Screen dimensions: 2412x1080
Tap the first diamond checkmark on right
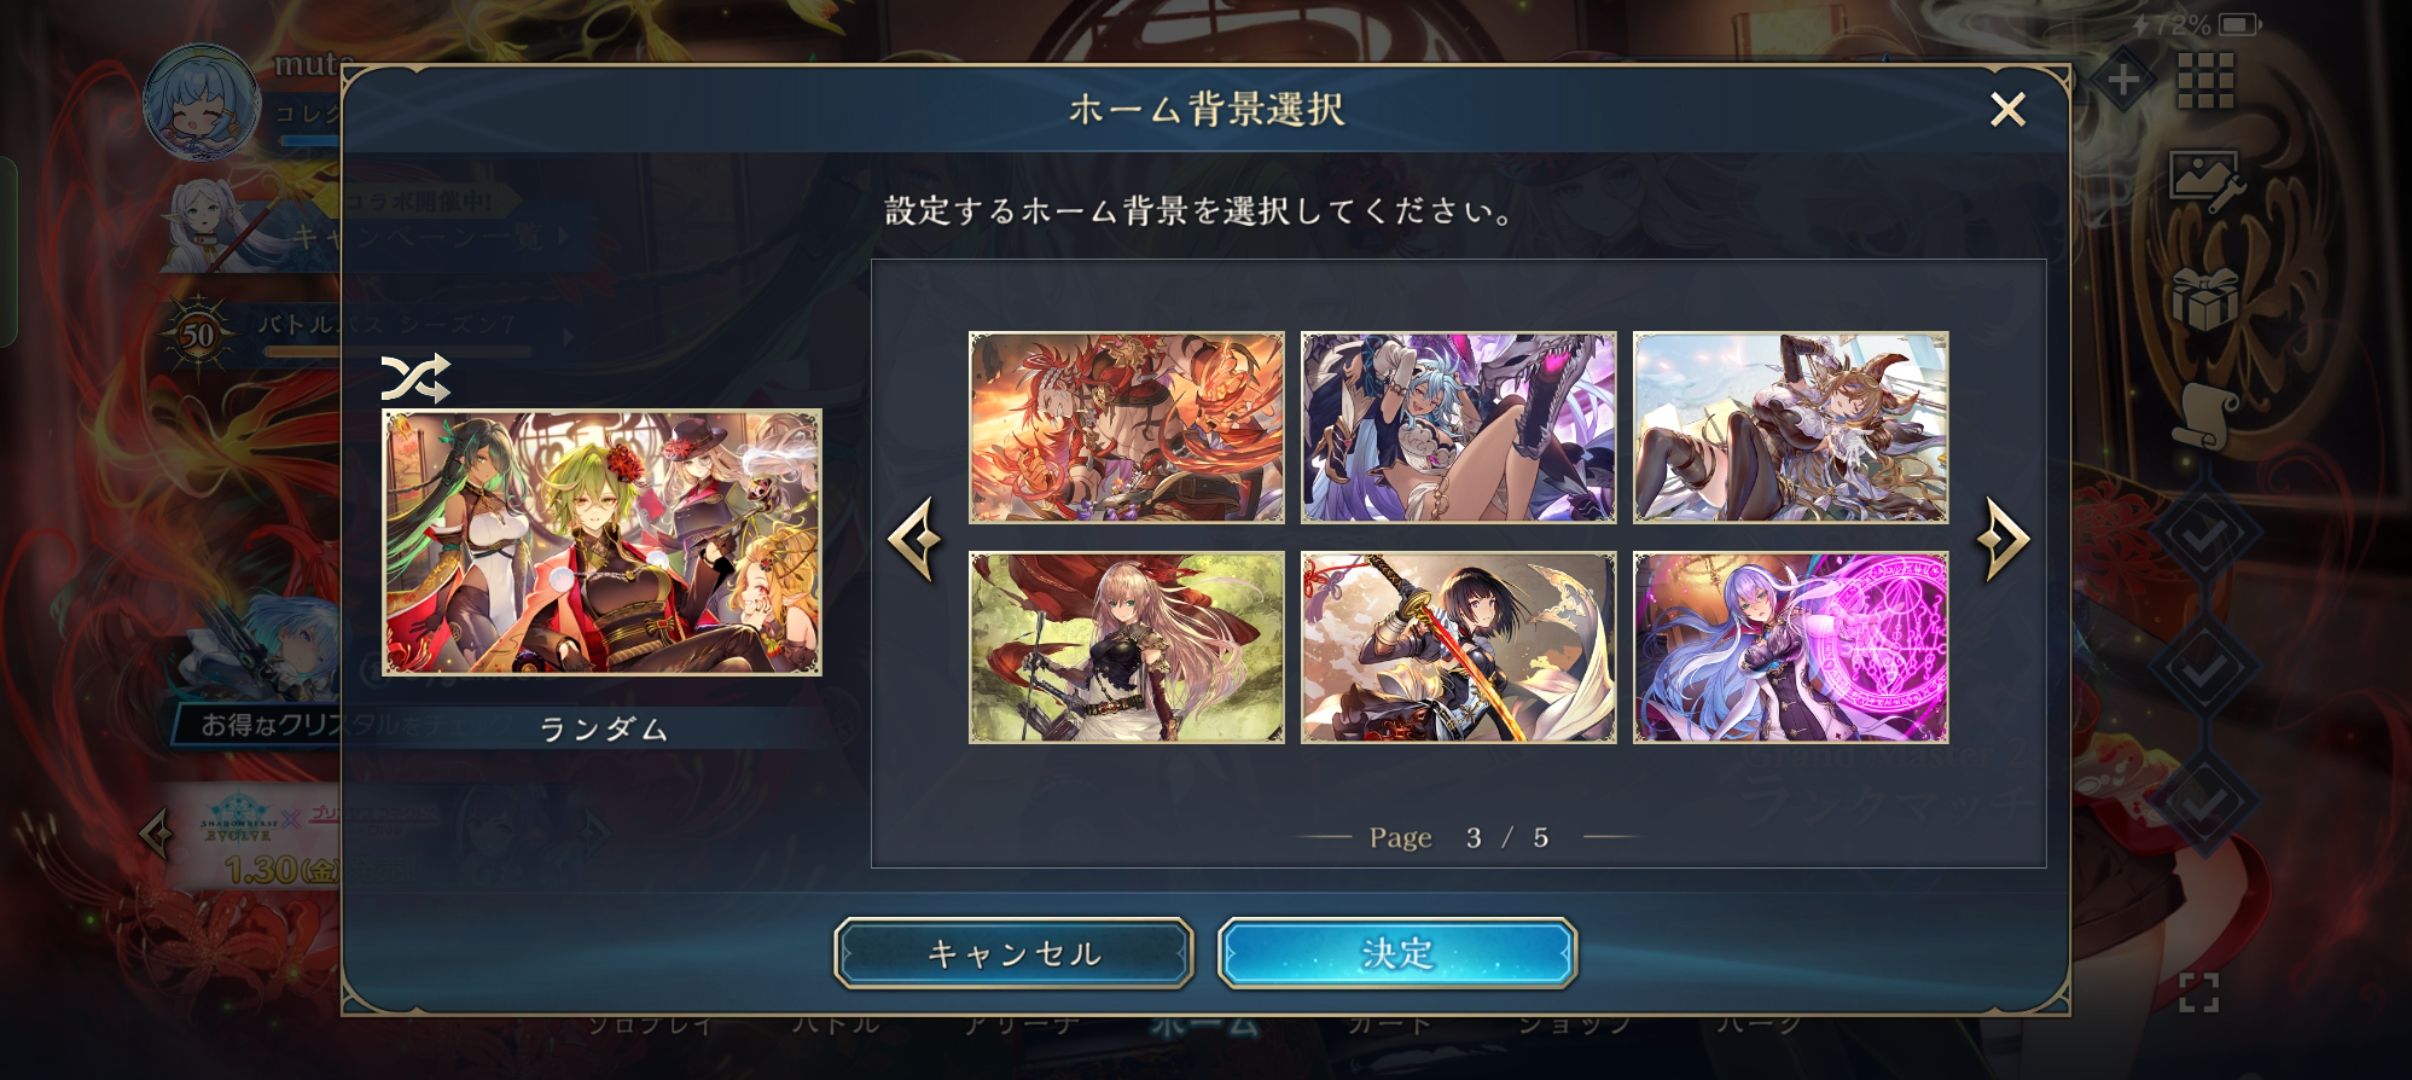pyautogui.click(x=2204, y=536)
